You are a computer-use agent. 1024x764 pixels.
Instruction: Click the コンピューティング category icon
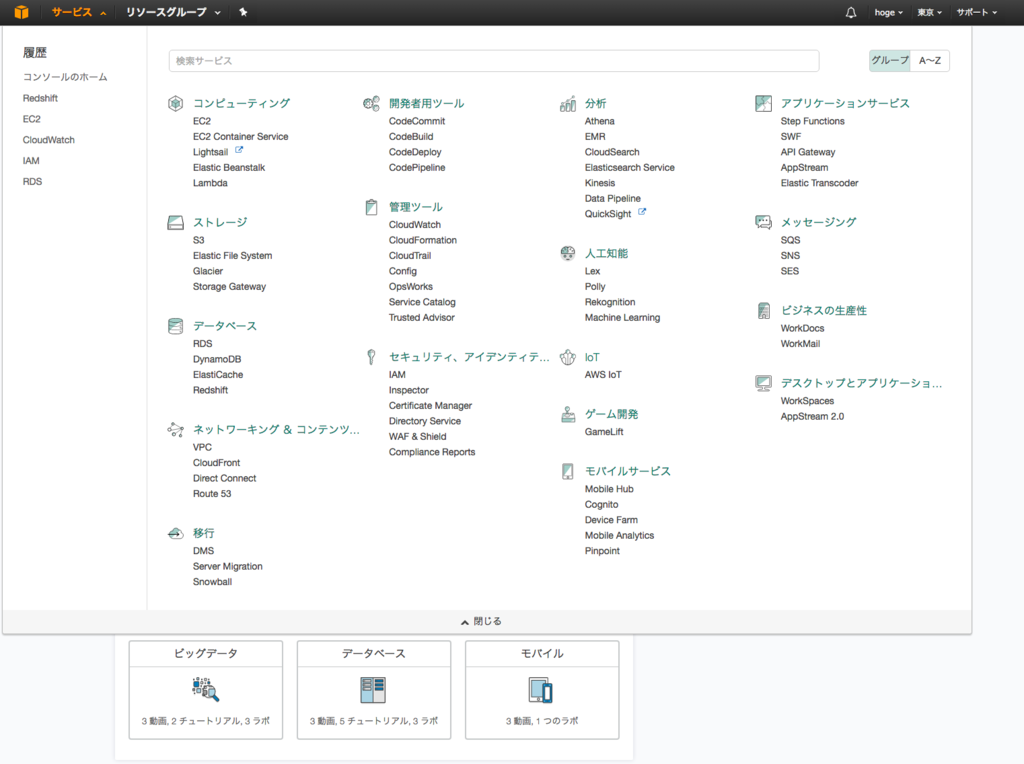point(175,103)
